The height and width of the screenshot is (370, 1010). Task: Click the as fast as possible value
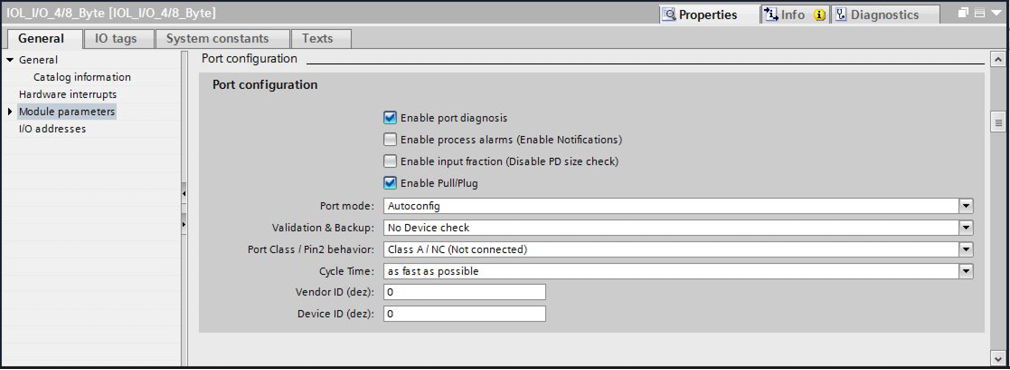pos(433,271)
